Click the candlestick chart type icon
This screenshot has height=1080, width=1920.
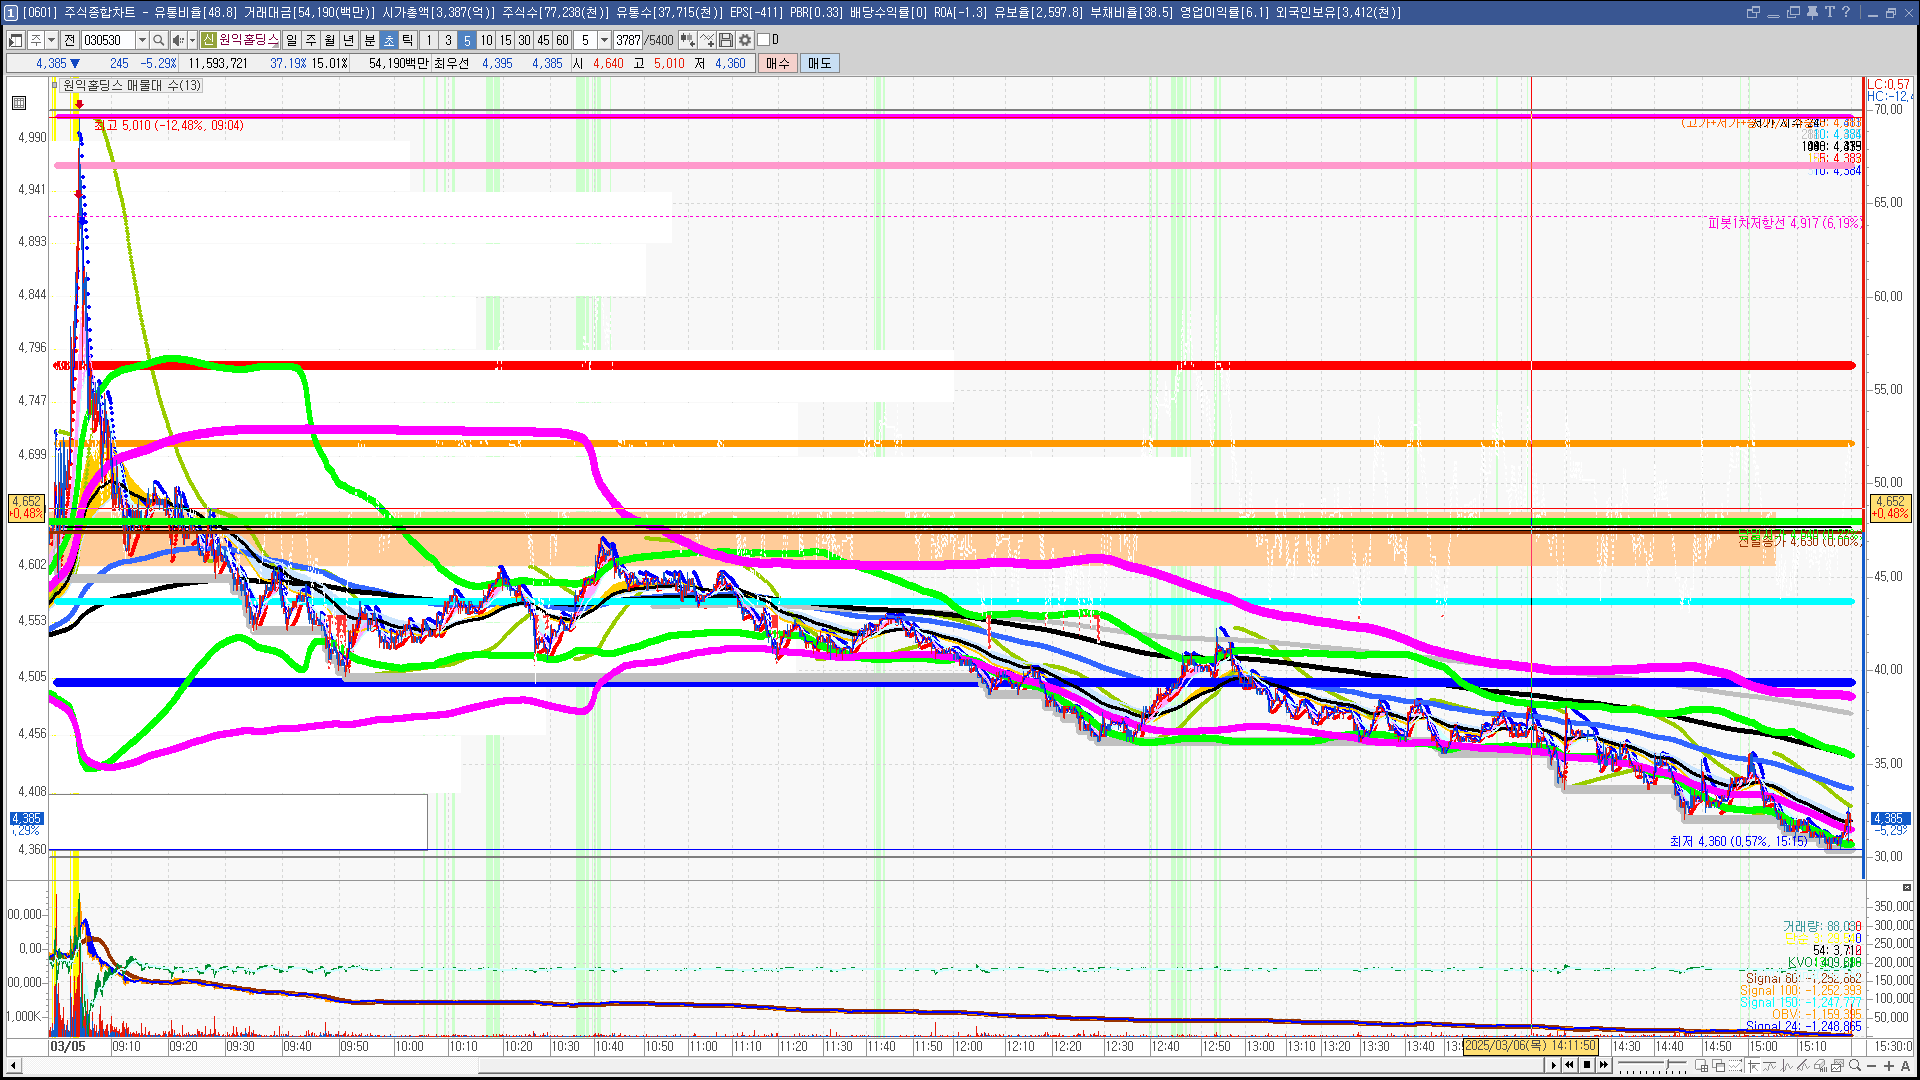[688, 40]
